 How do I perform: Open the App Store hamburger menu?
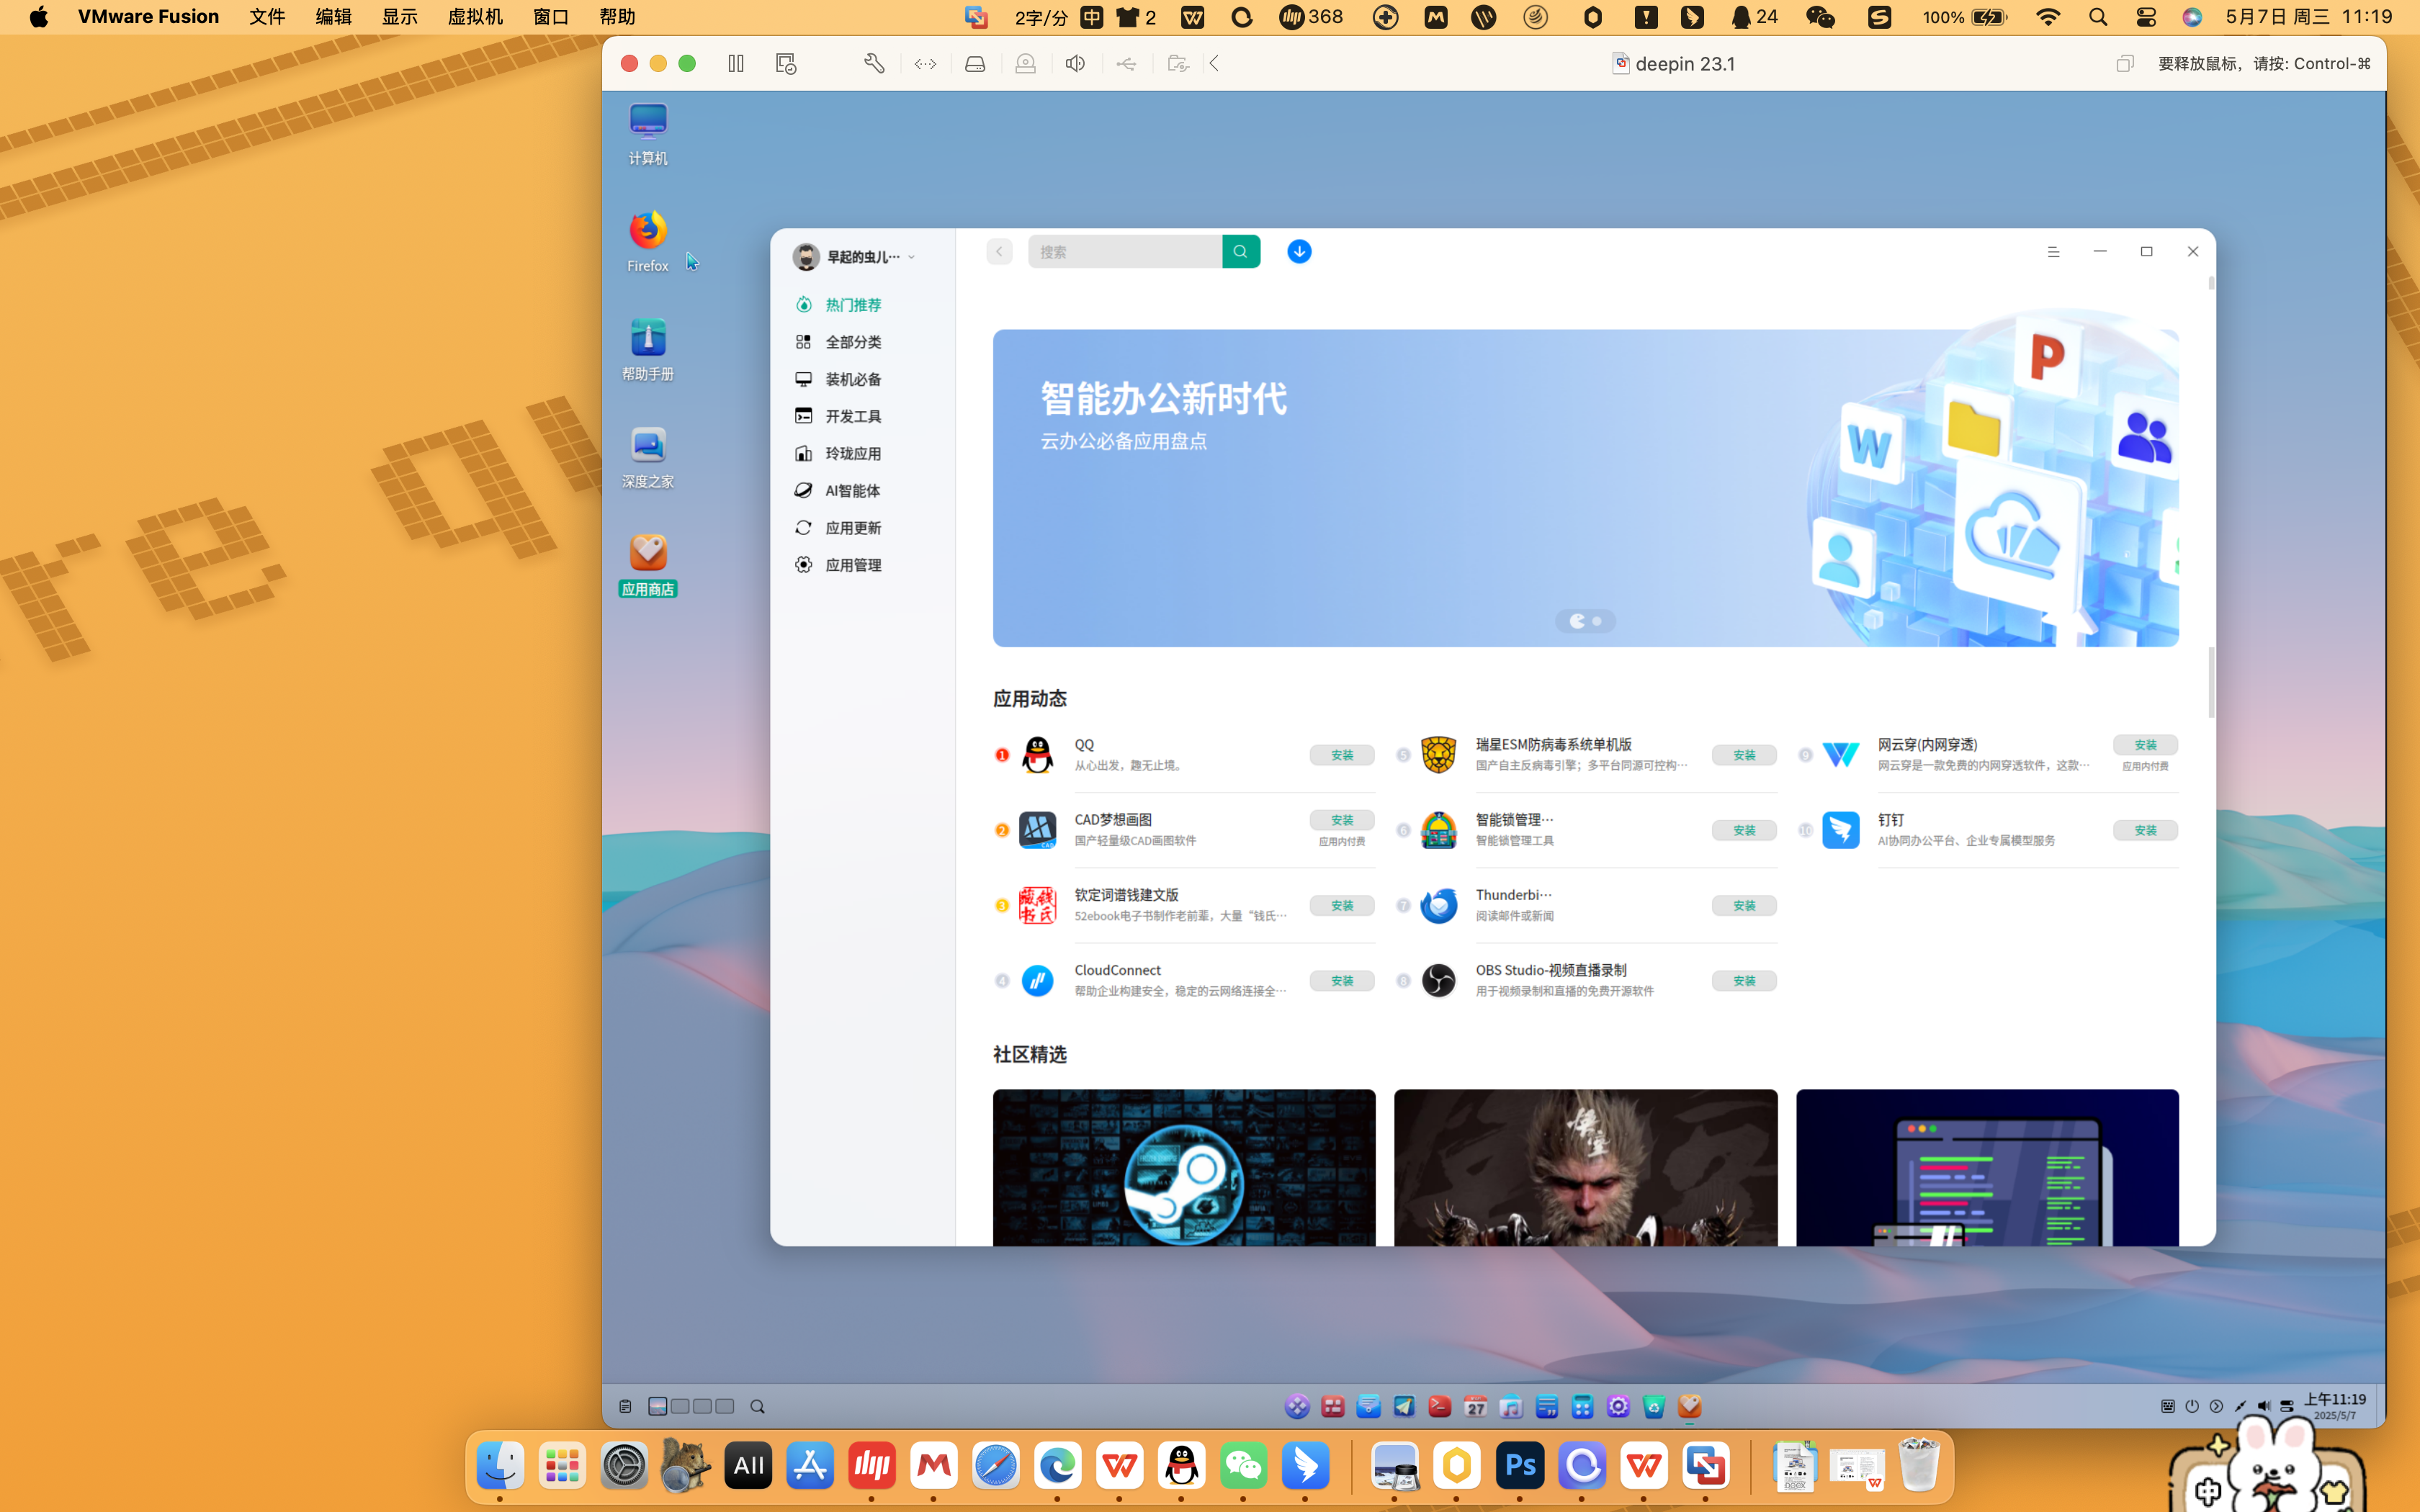click(x=2053, y=252)
